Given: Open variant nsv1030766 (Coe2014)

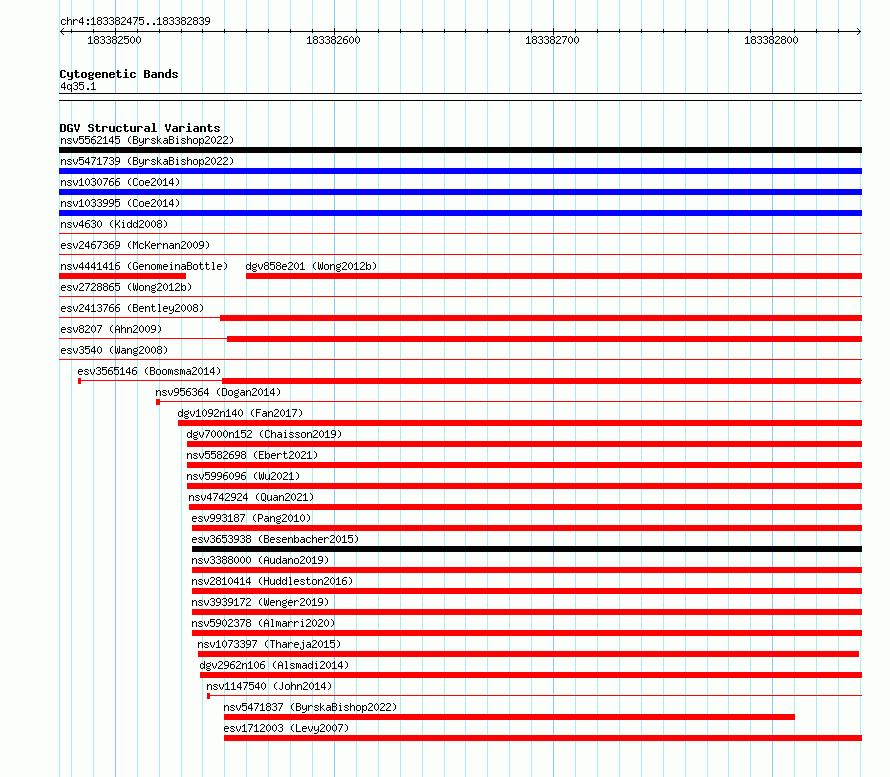Looking at the screenshot, I should [120, 182].
